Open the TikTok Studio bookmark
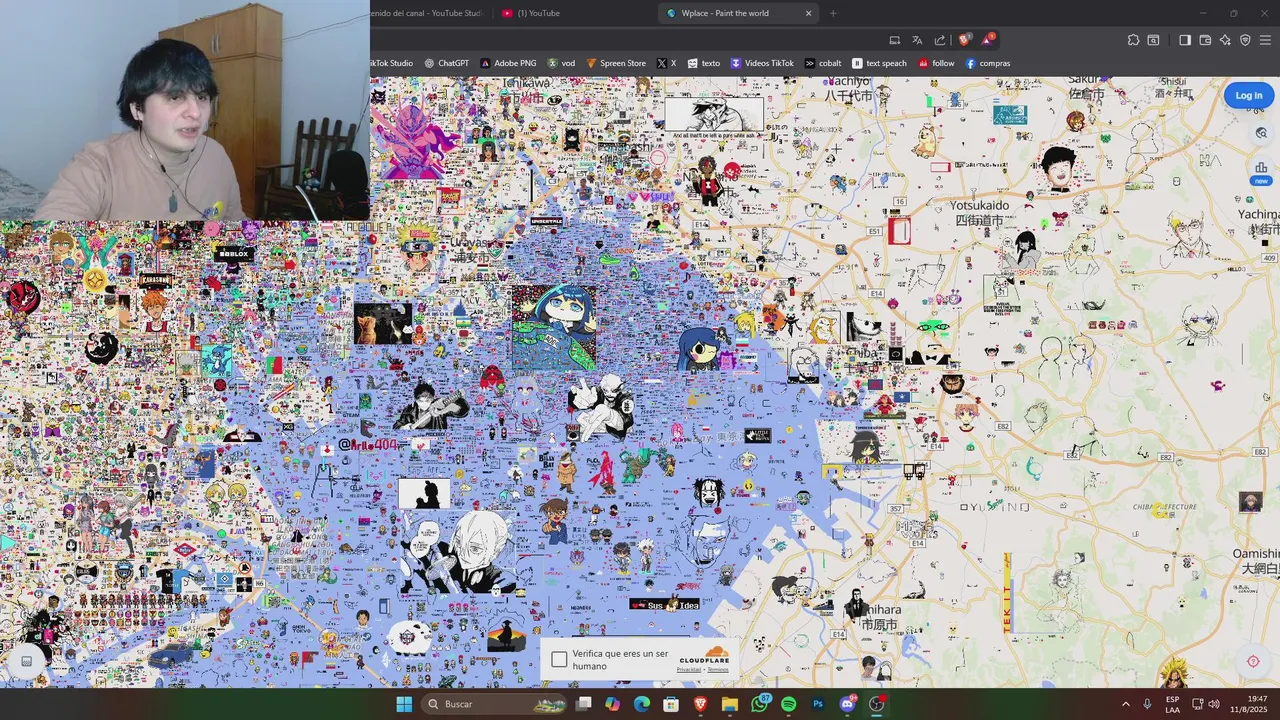The height and width of the screenshot is (720, 1280). pyautogui.click(x=391, y=63)
